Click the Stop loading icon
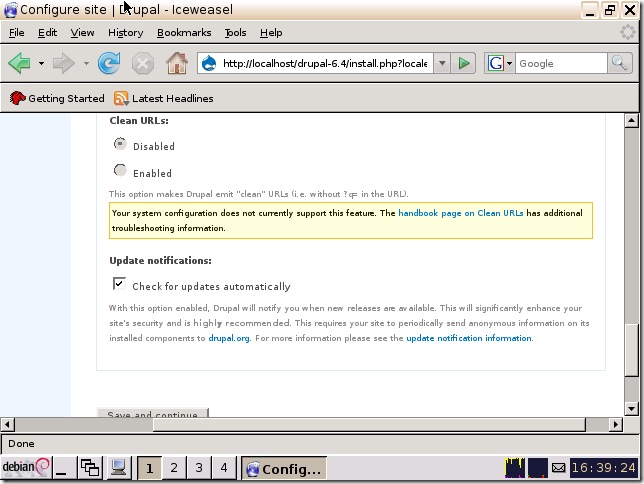This screenshot has width=644, height=484. click(143, 64)
